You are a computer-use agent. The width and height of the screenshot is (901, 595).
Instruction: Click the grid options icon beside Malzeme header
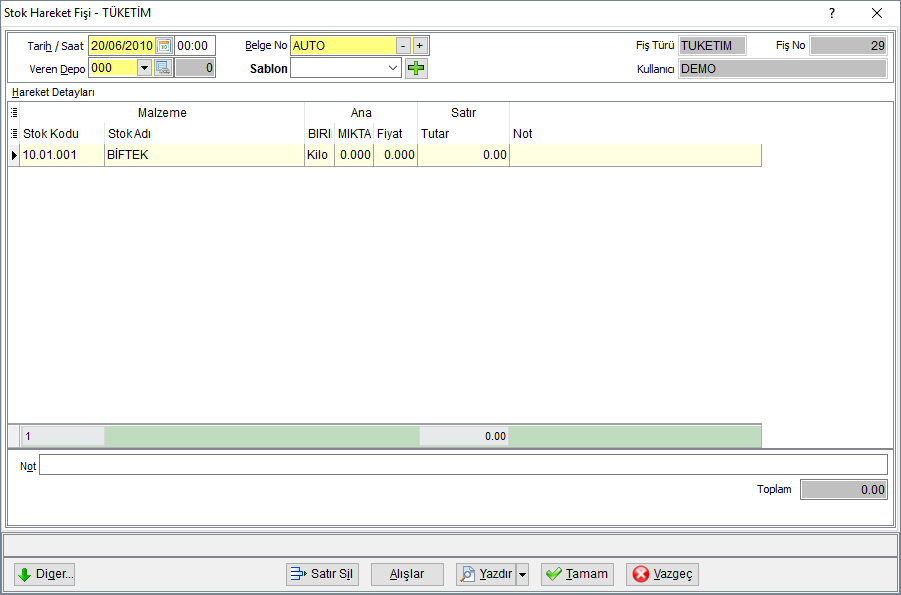14,112
